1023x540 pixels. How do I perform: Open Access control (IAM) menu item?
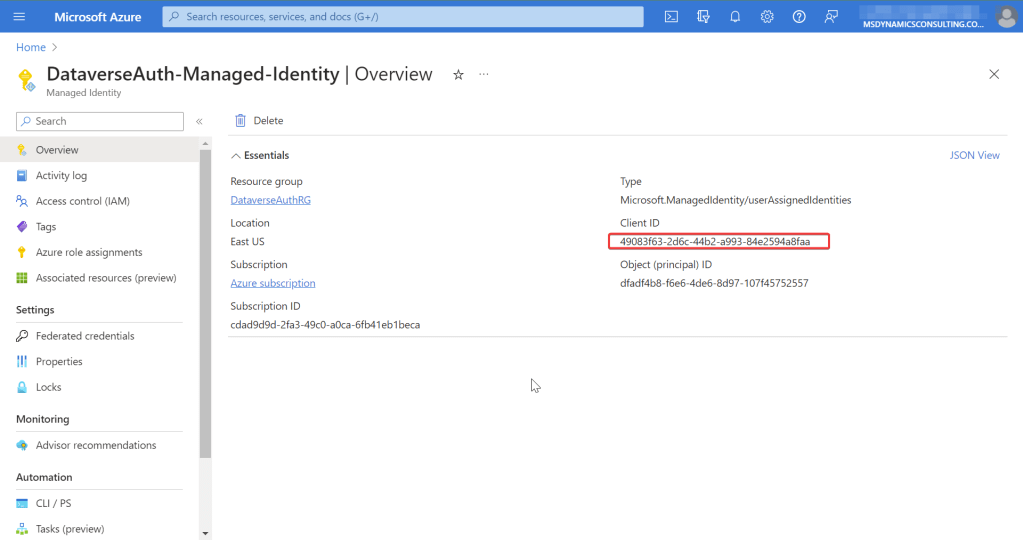pyautogui.click(x=82, y=201)
